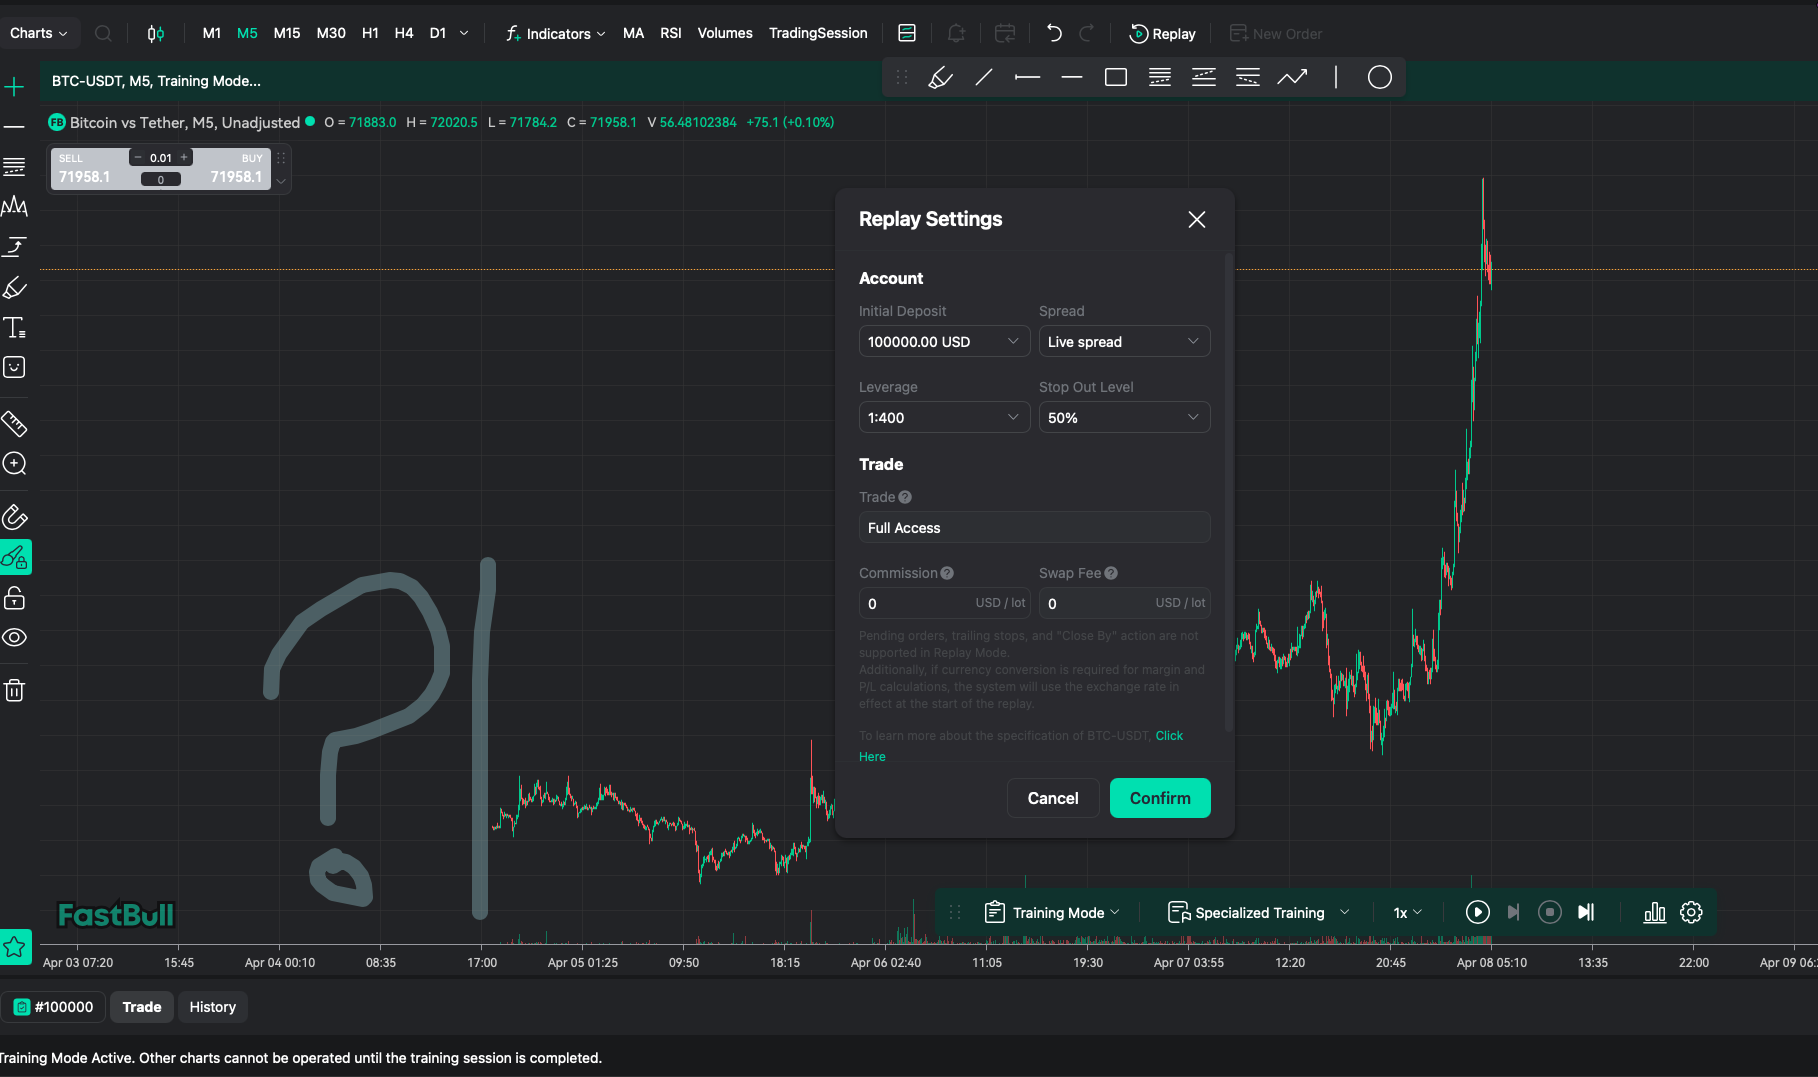This screenshot has height=1077, width=1818.
Task: Open the Initial Deposit dropdown
Action: point(943,342)
